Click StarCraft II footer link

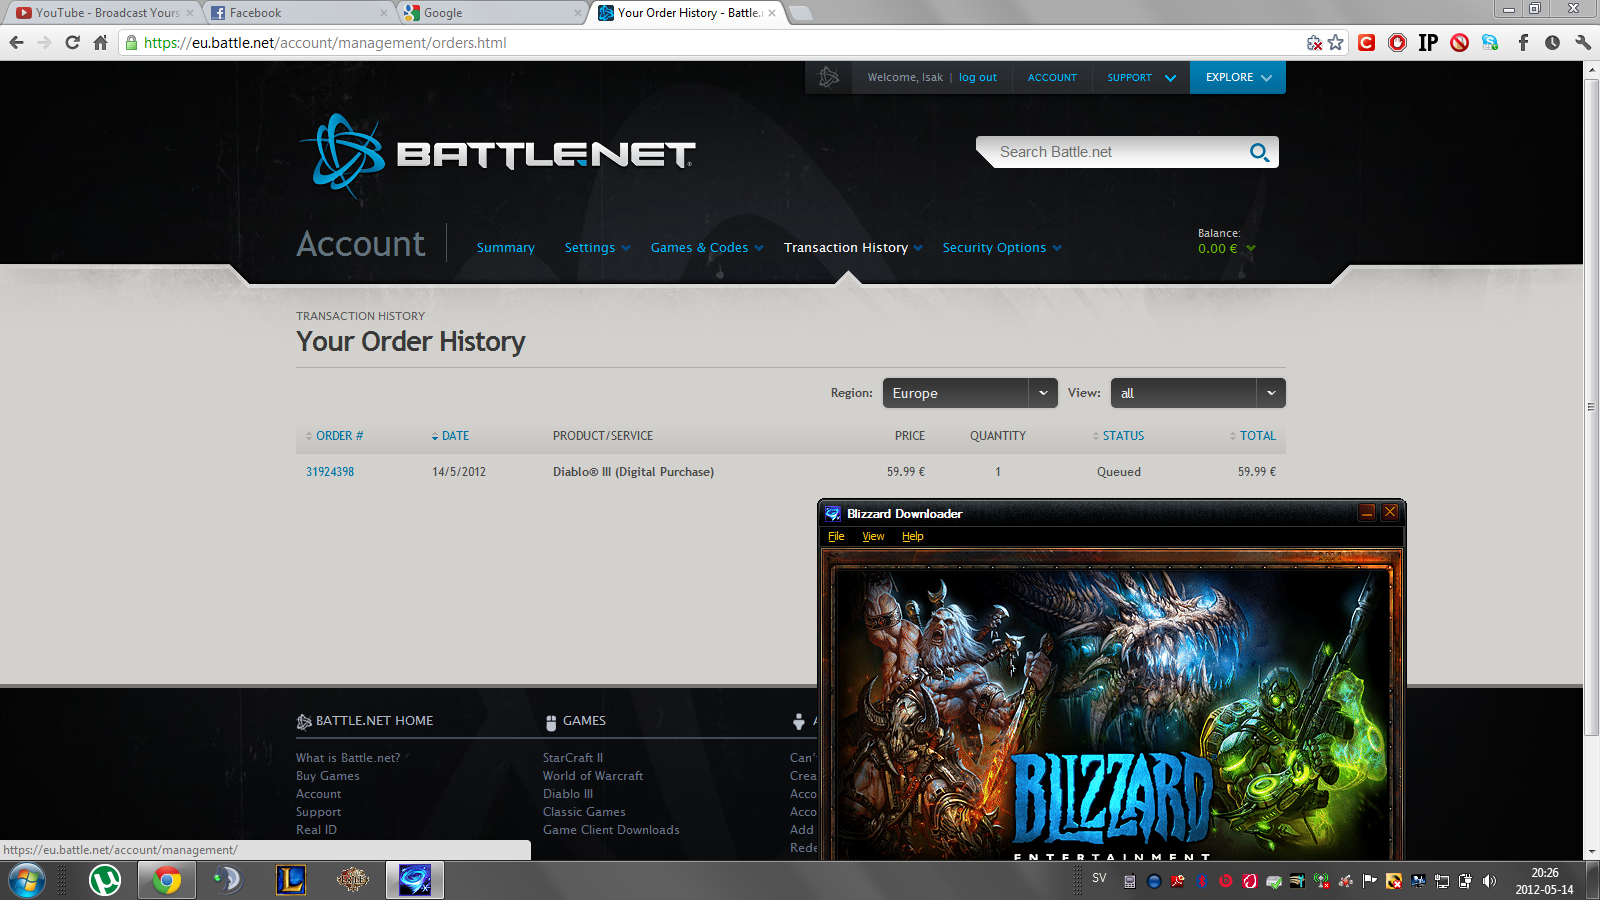[x=573, y=758]
